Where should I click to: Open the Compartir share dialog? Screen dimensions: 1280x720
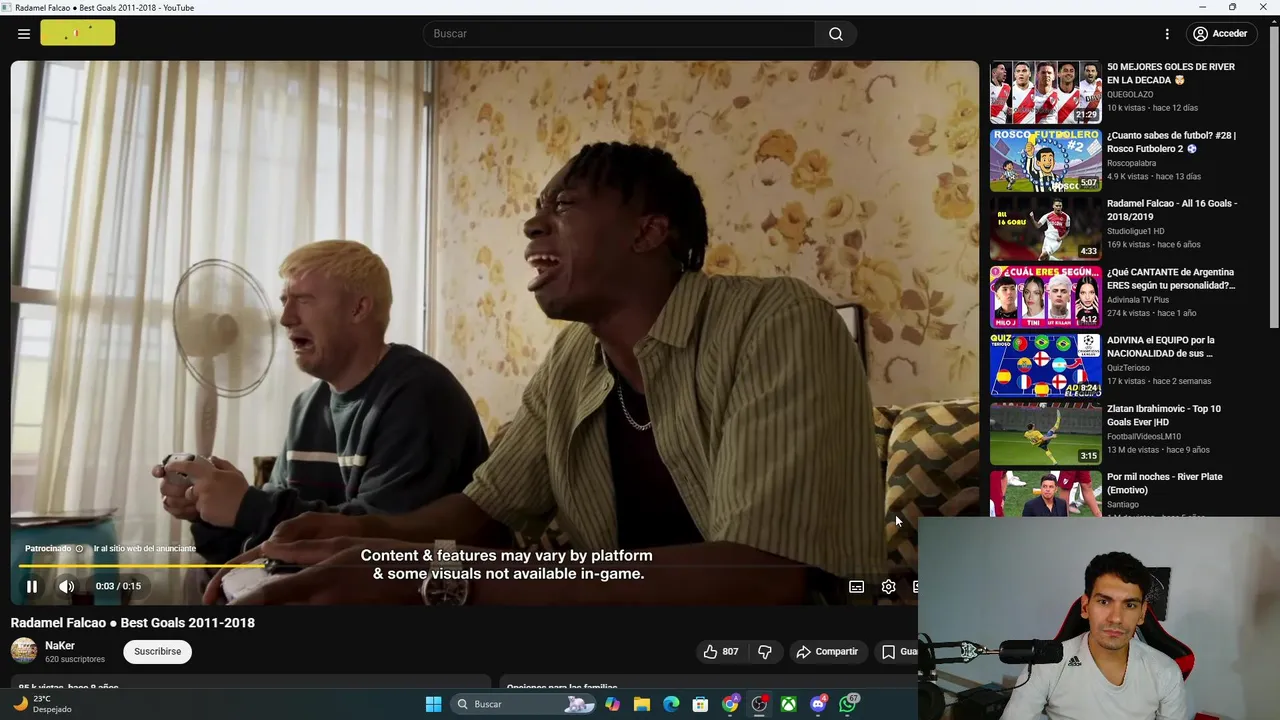click(x=827, y=652)
